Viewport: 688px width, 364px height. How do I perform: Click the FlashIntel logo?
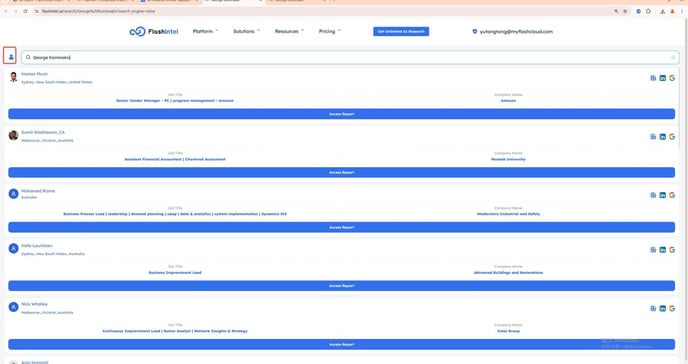coord(154,32)
